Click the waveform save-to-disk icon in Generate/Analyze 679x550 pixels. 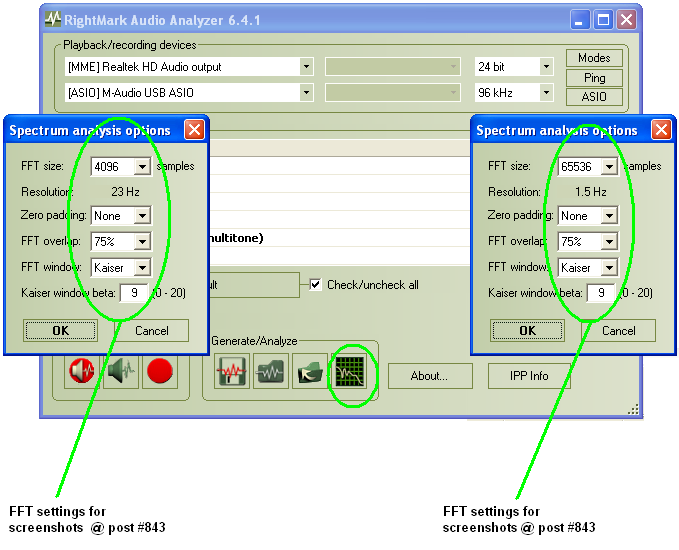click(232, 371)
